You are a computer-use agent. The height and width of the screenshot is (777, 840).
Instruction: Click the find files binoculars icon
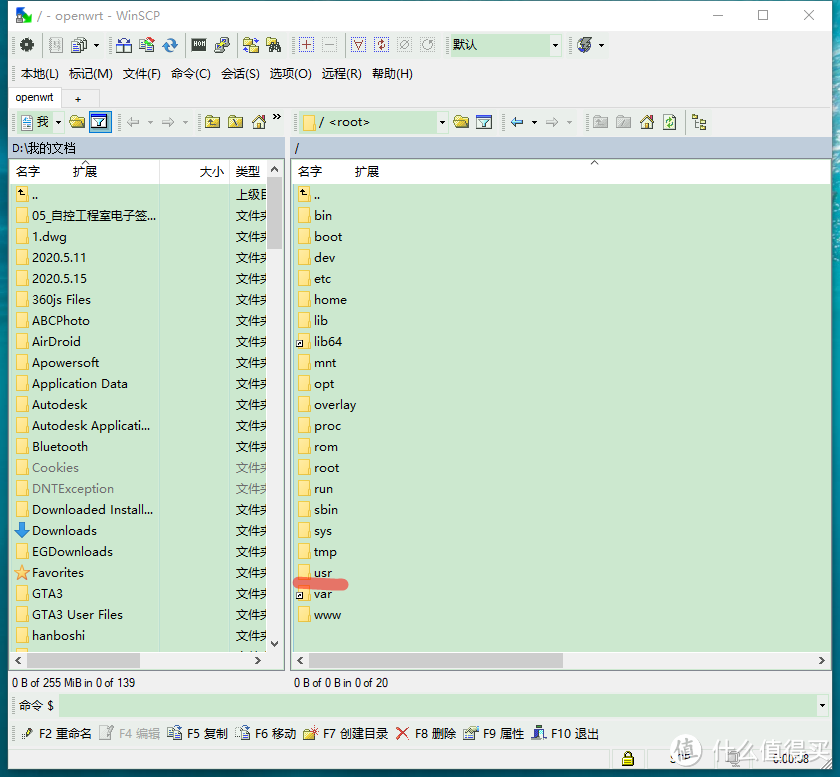274,45
